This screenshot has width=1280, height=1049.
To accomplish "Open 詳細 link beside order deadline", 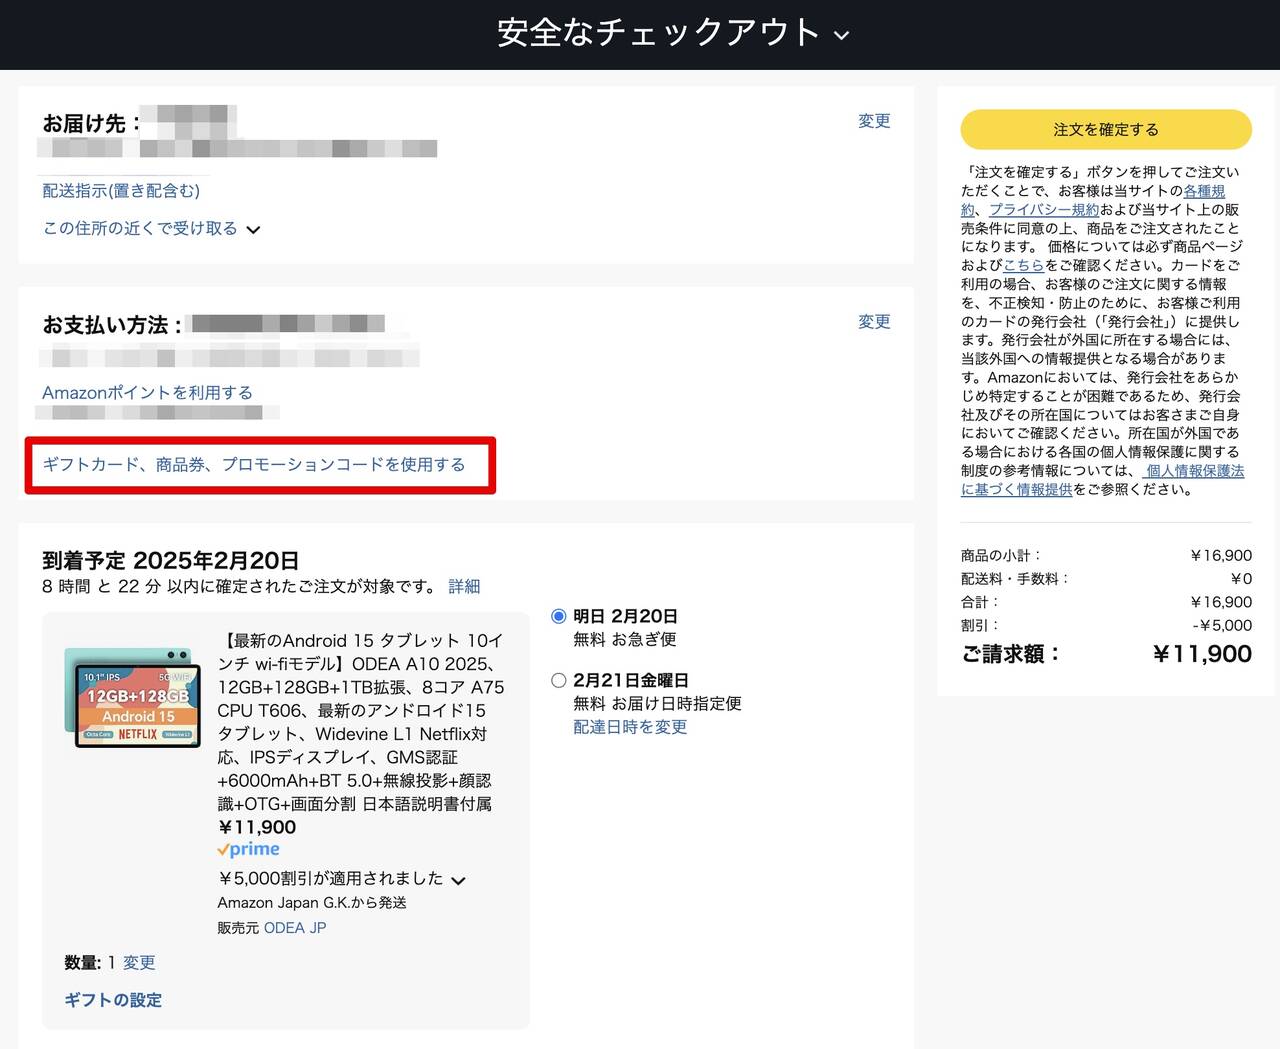I will coord(464,587).
